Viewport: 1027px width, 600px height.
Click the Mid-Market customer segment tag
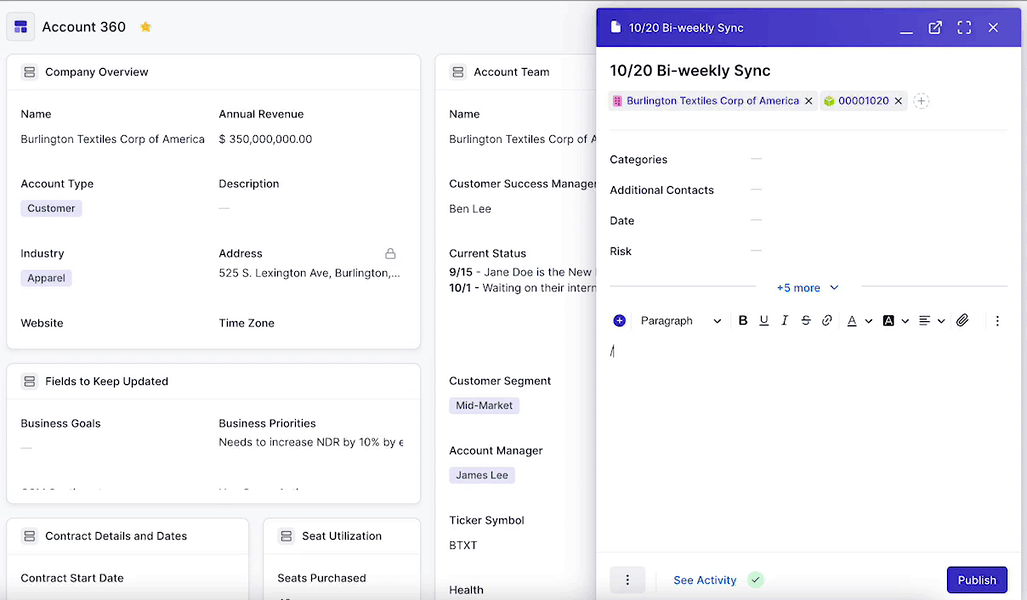tap(484, 405)
